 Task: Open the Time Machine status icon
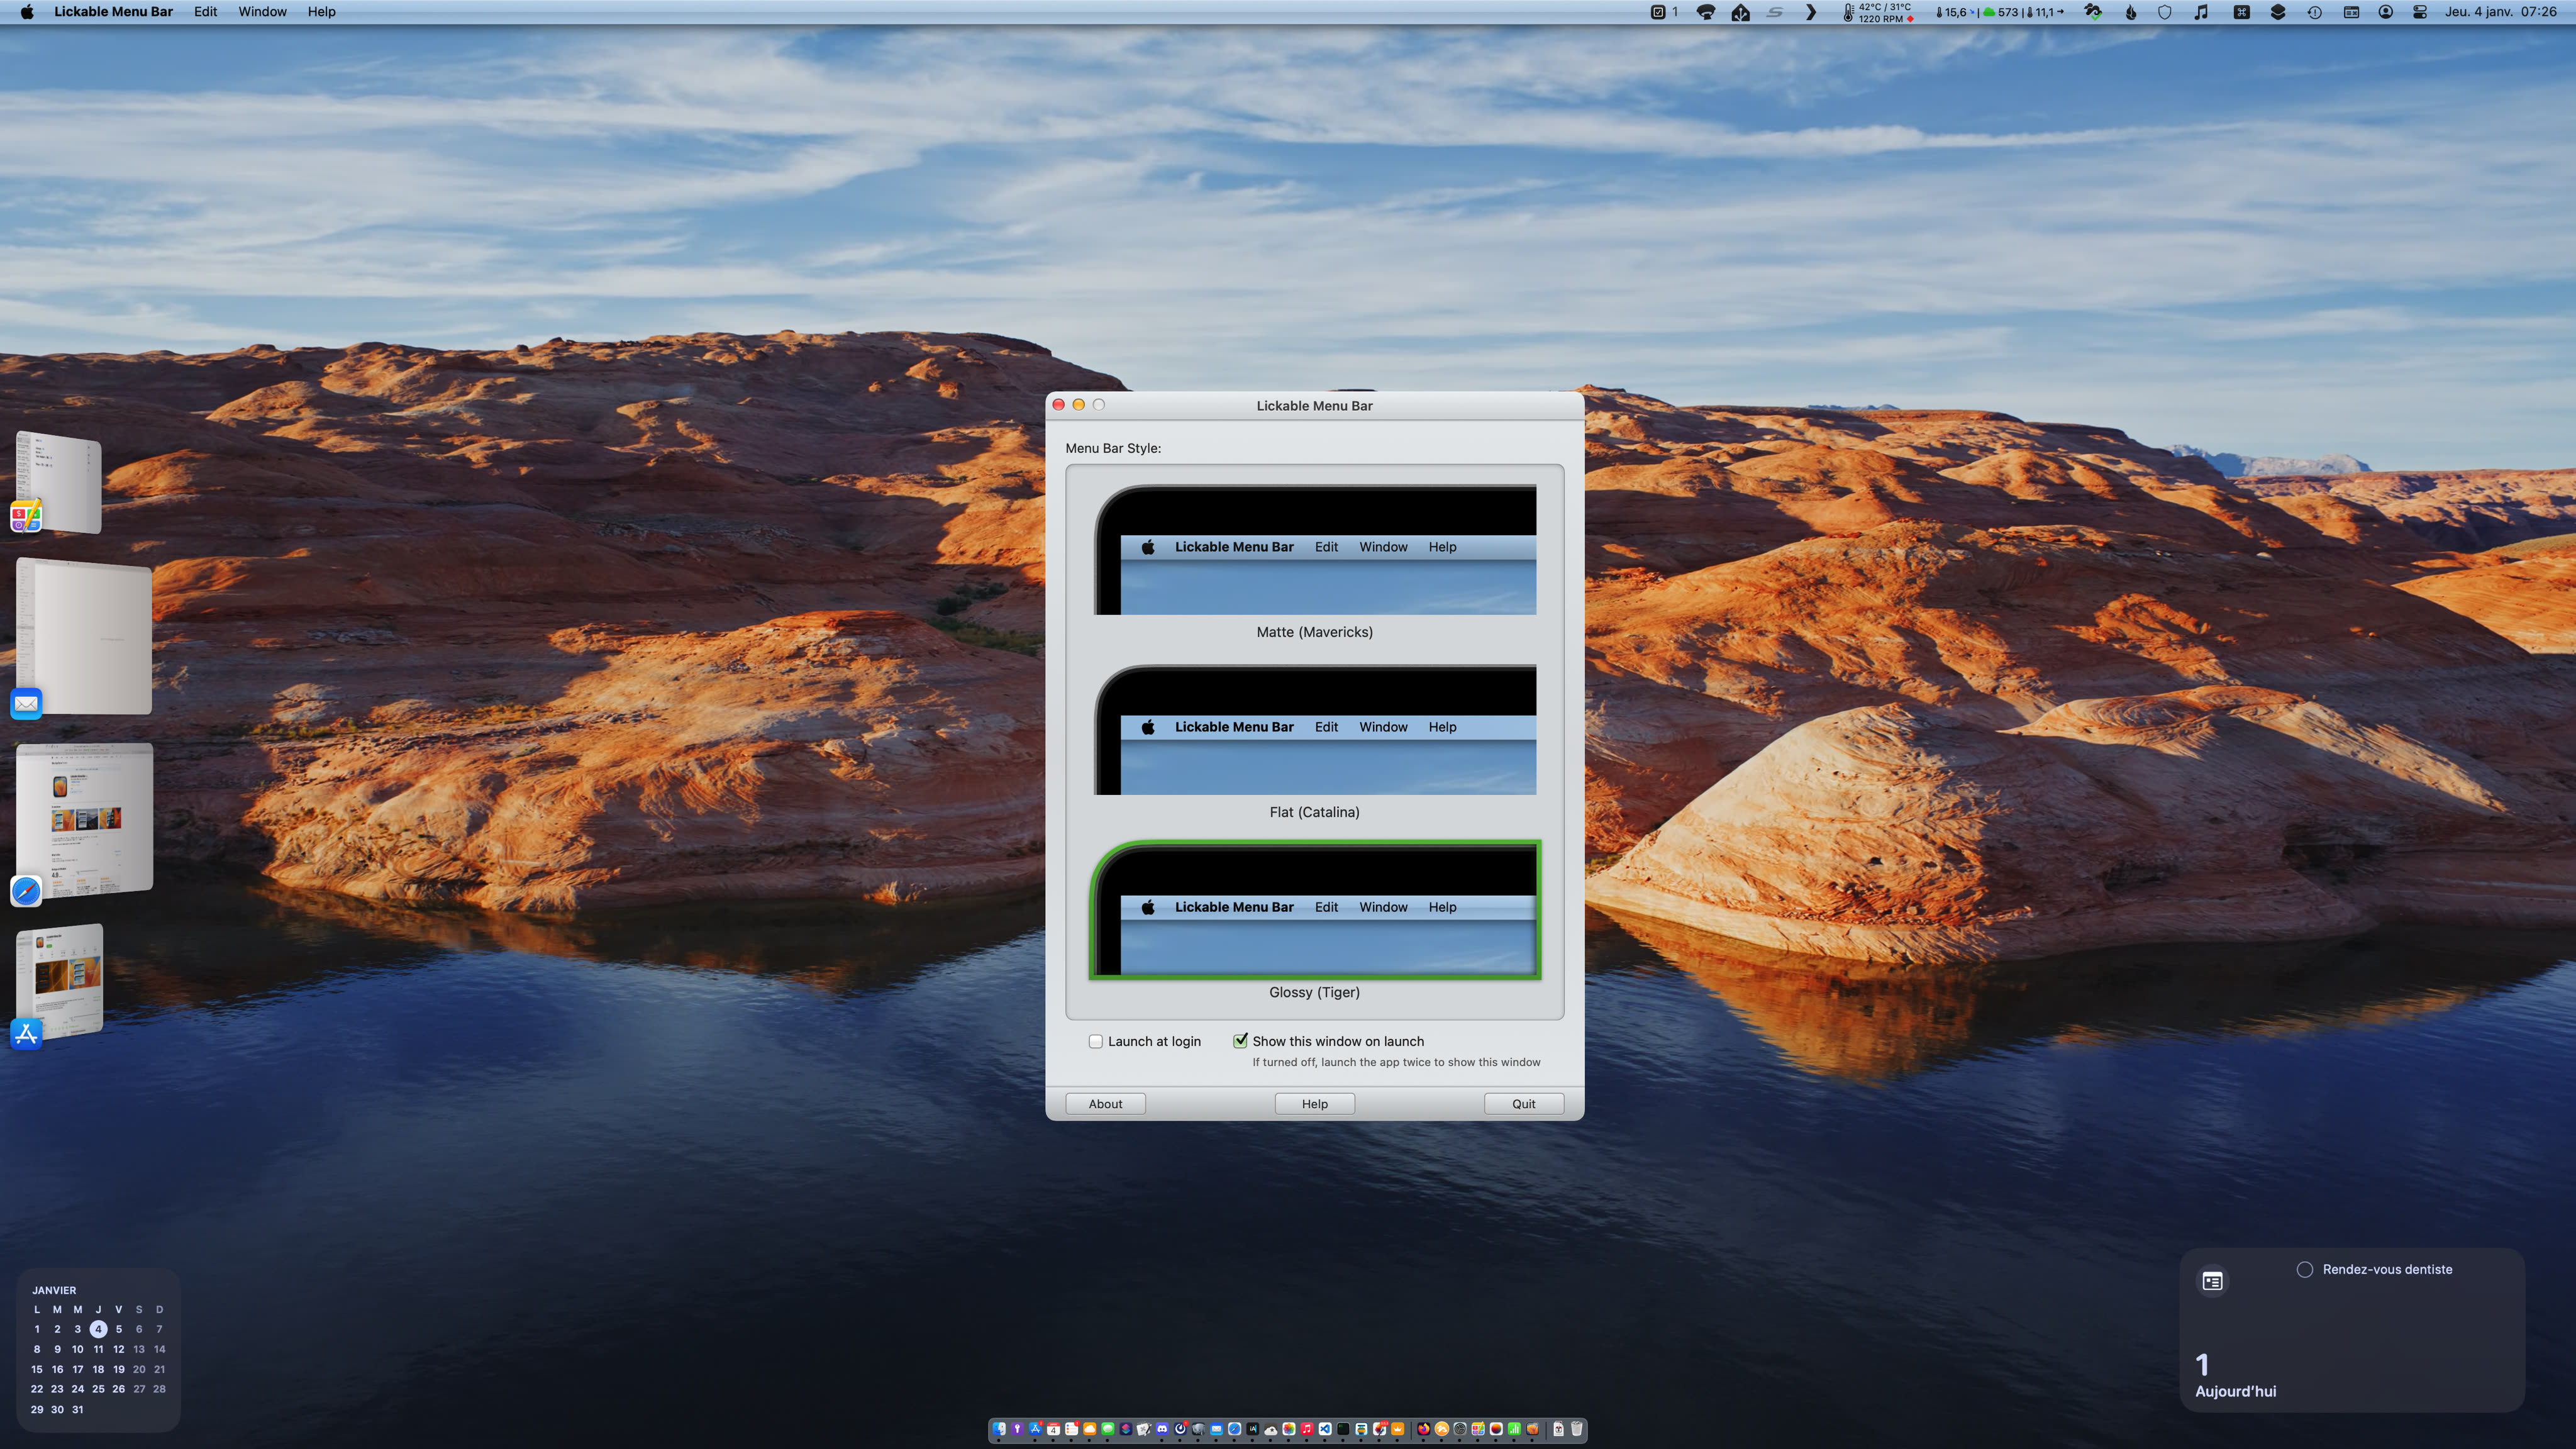click(x=2314, y=12)
